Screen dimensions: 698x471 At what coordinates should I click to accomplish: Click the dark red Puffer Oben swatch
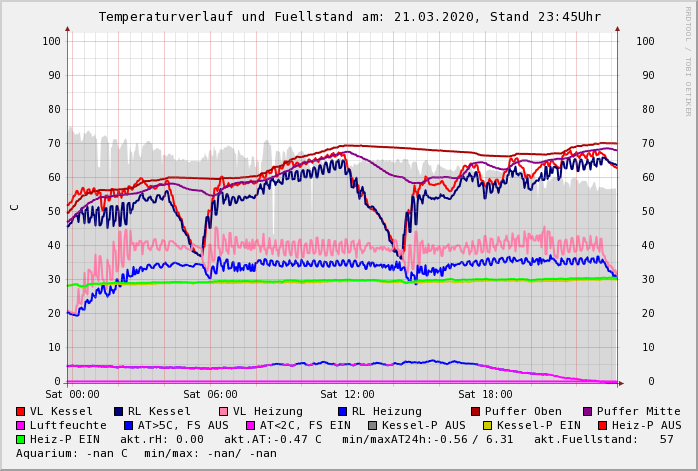475,411
